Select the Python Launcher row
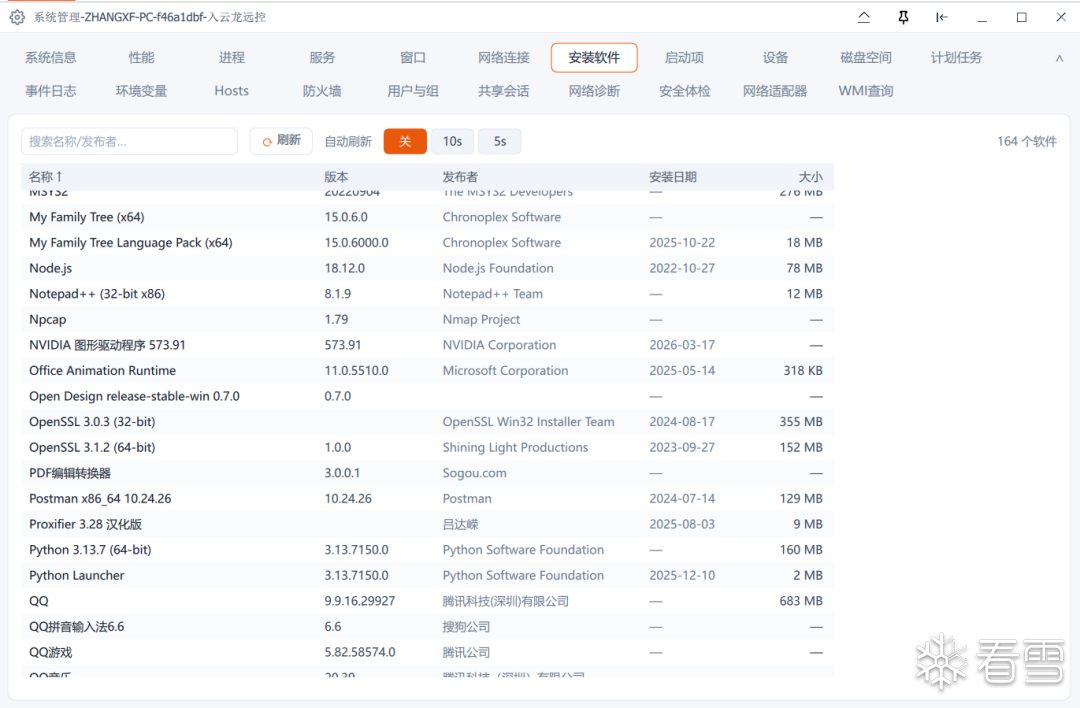1080x708 pixels. click(x=427, y=575)
